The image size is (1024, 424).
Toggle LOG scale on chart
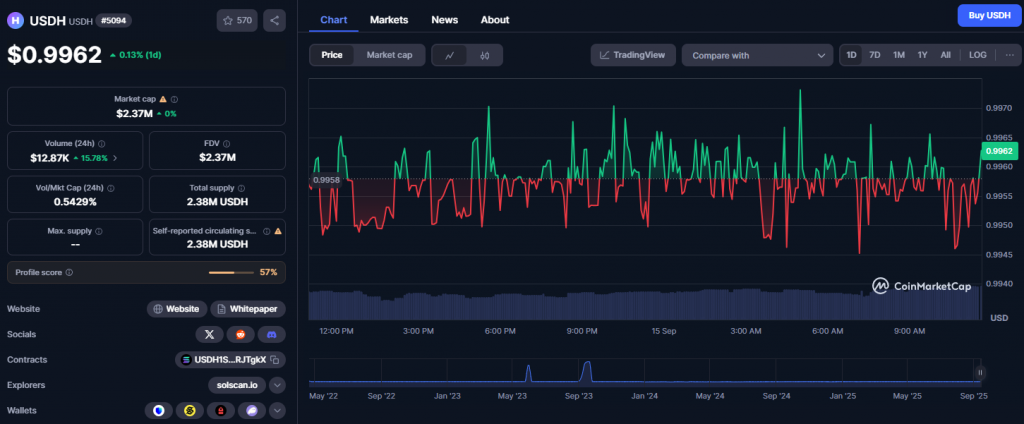(x=978, y=55)
